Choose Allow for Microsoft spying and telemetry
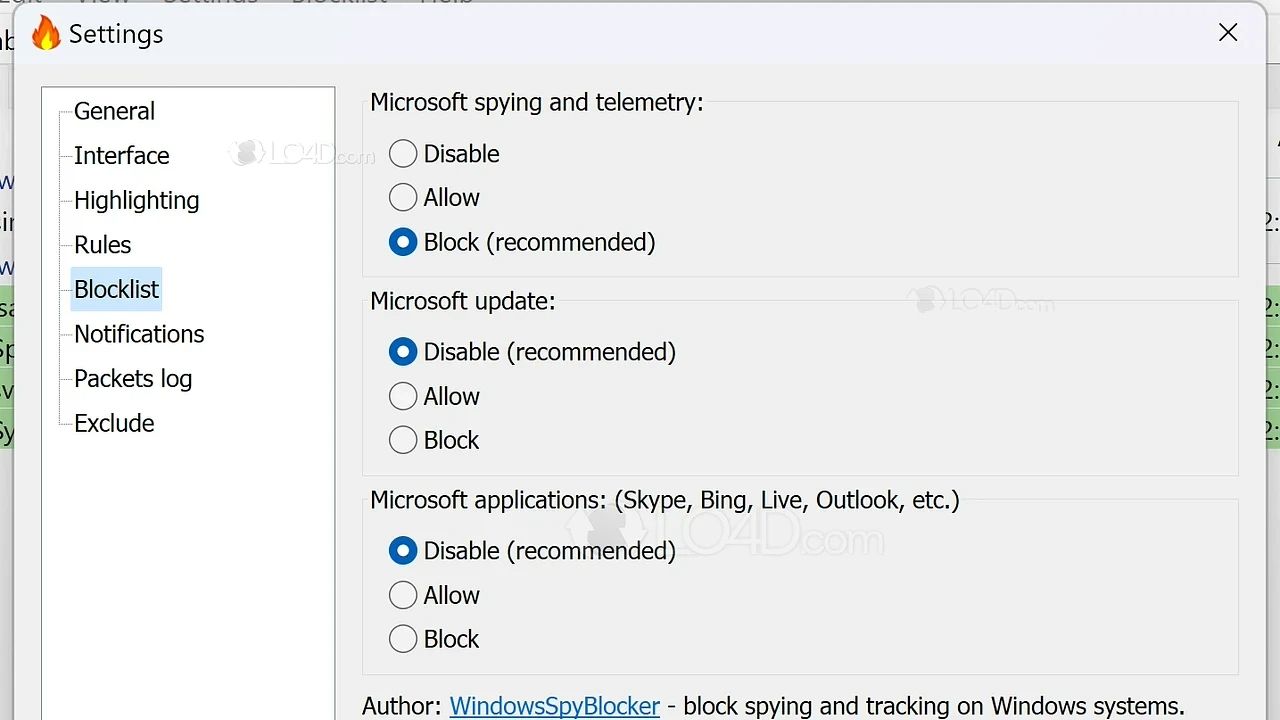Image resolution: width=1280 pixels, height=720 pixels. pyautogui.click(x=434, y=198)
